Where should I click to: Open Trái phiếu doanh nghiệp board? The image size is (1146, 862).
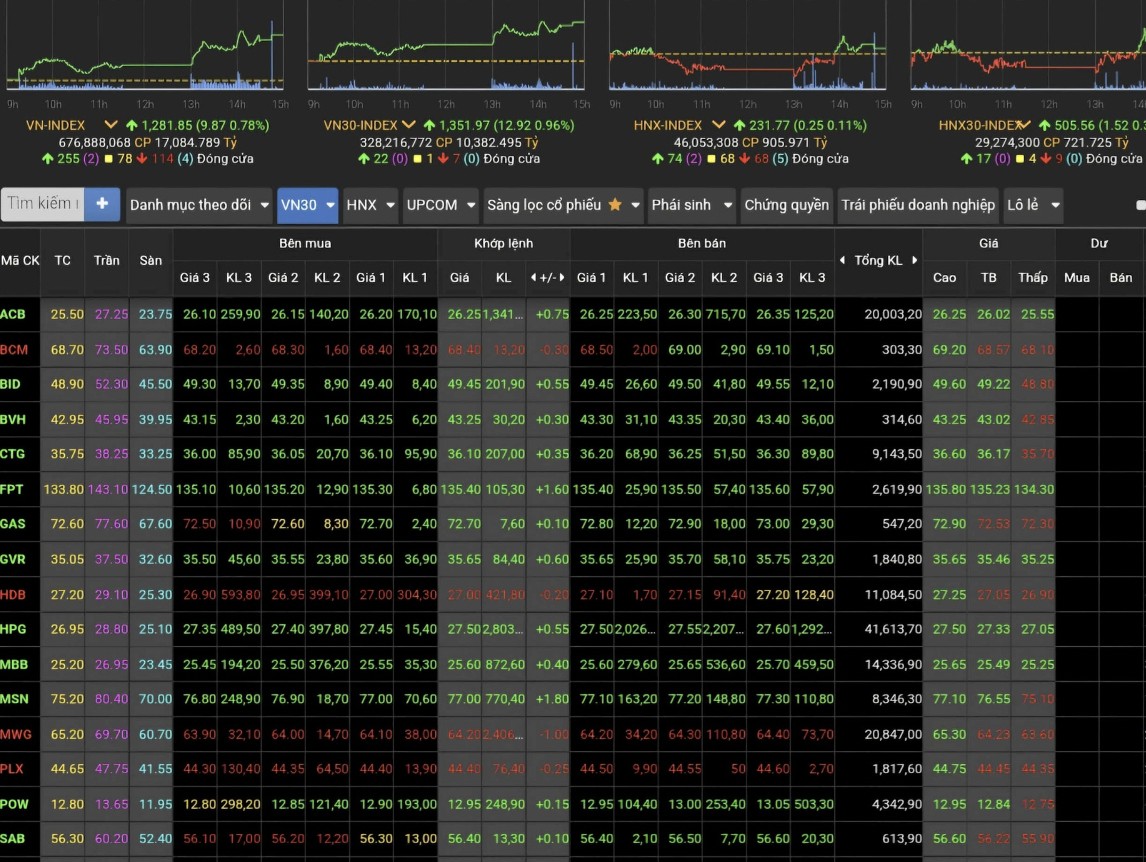click(917, 205)
